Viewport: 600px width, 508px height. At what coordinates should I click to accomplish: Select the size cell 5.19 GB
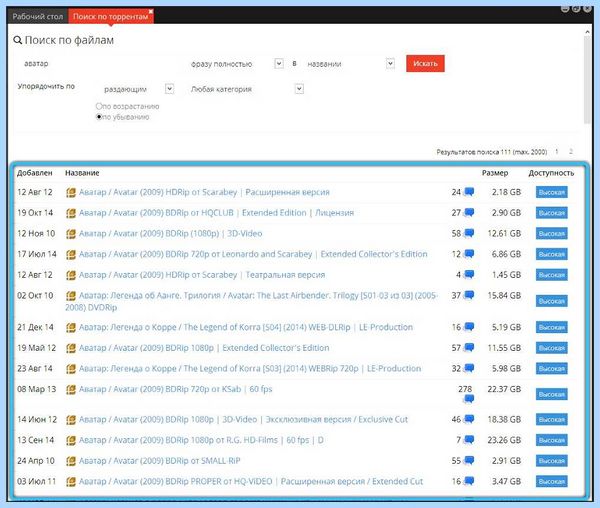(506, 327)
